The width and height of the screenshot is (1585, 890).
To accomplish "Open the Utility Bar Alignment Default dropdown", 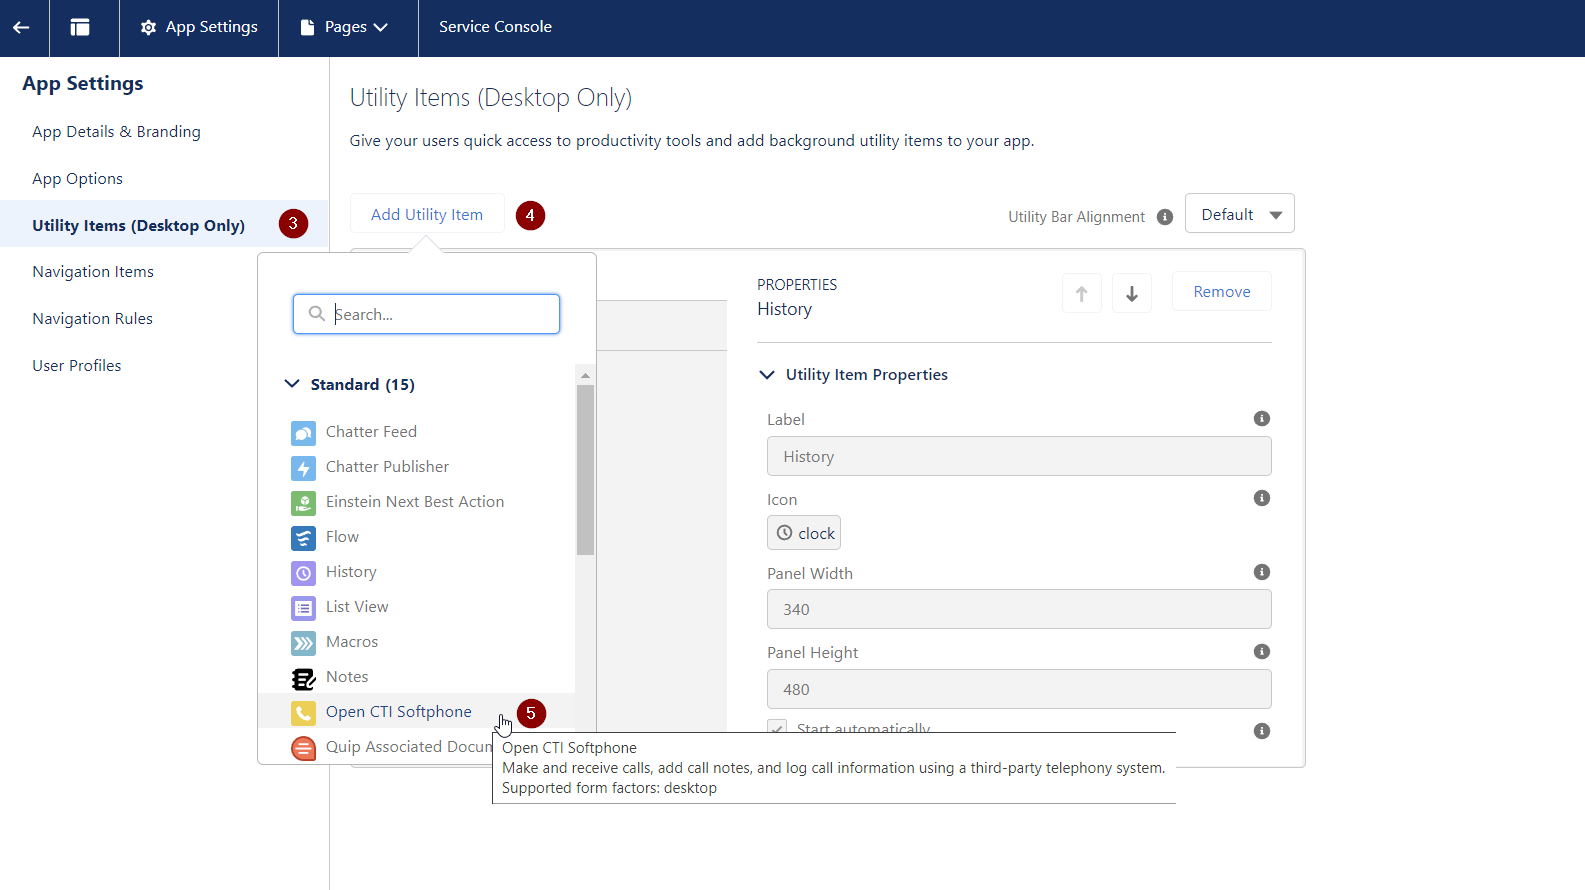I will click(x=1239, y=214).
